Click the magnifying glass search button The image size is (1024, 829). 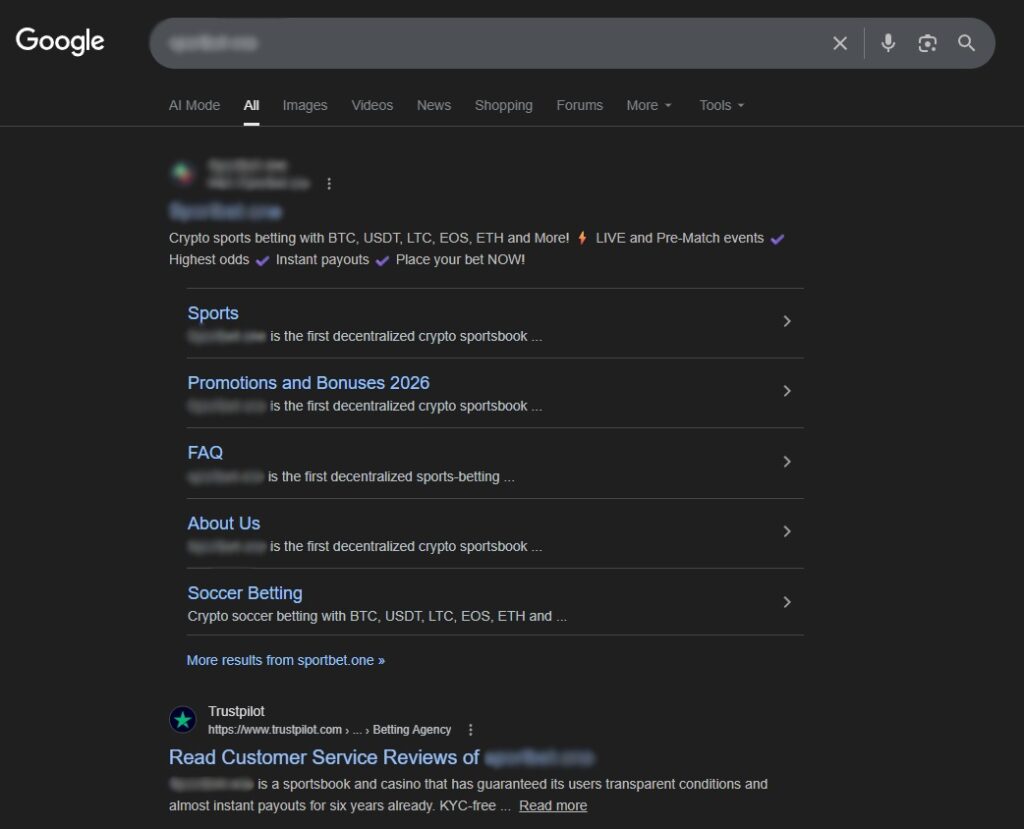(x=966, y=43)
